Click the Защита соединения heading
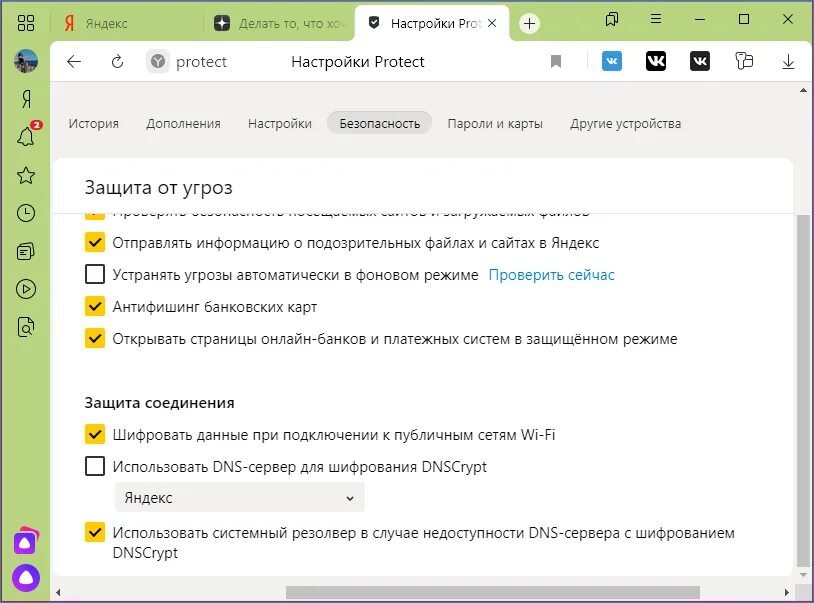 [x=159, y=403]
